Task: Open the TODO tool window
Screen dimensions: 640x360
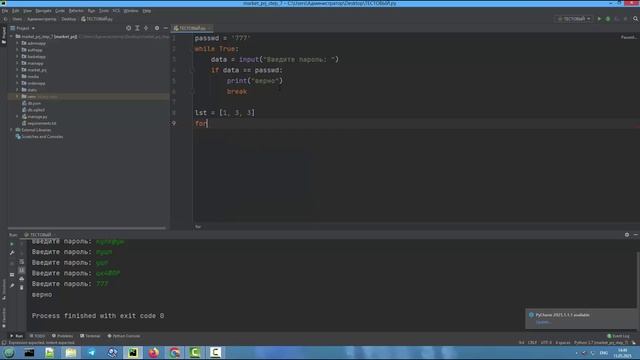Action: 37,336
